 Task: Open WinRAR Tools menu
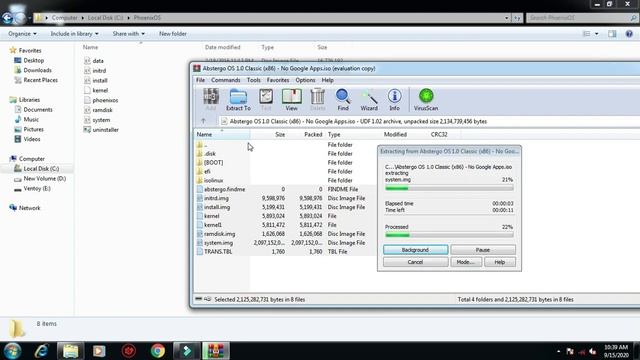(253, 80)
